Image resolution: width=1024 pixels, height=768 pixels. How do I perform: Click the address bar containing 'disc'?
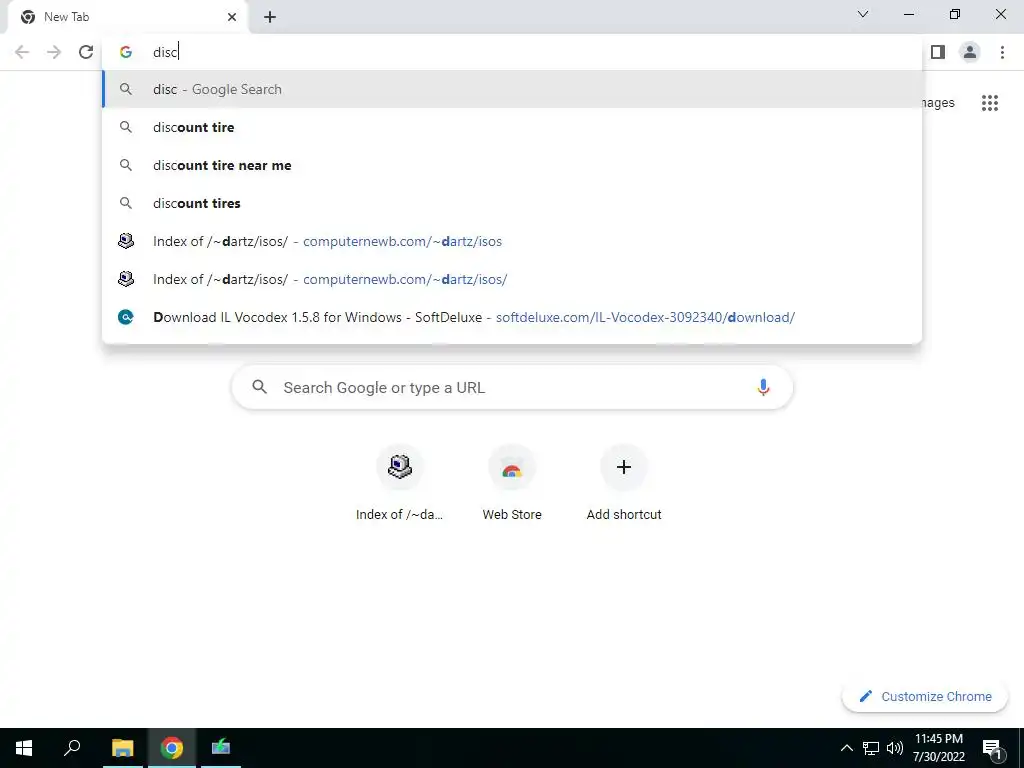(512, 52)
